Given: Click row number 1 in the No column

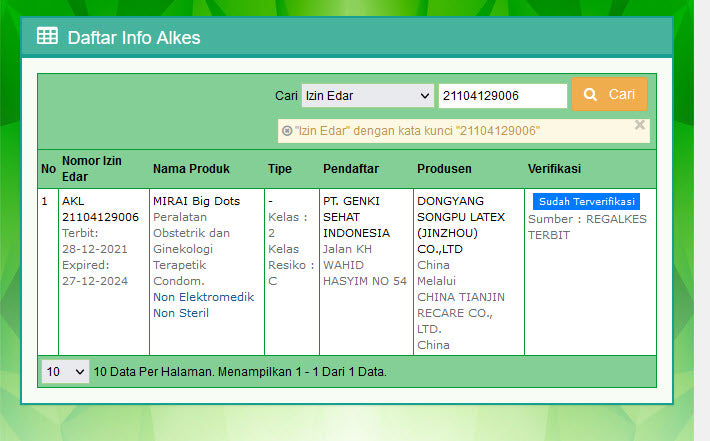Looking at the screenshot, I should coord(44,201).
